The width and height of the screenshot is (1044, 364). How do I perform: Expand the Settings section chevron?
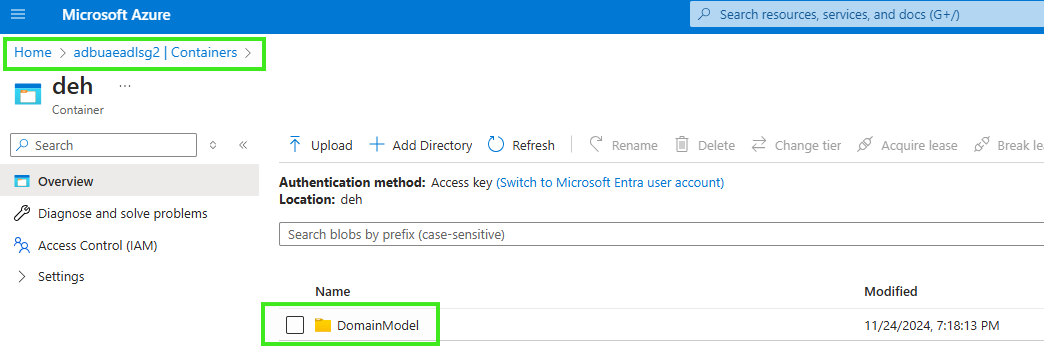coord(22,277)
